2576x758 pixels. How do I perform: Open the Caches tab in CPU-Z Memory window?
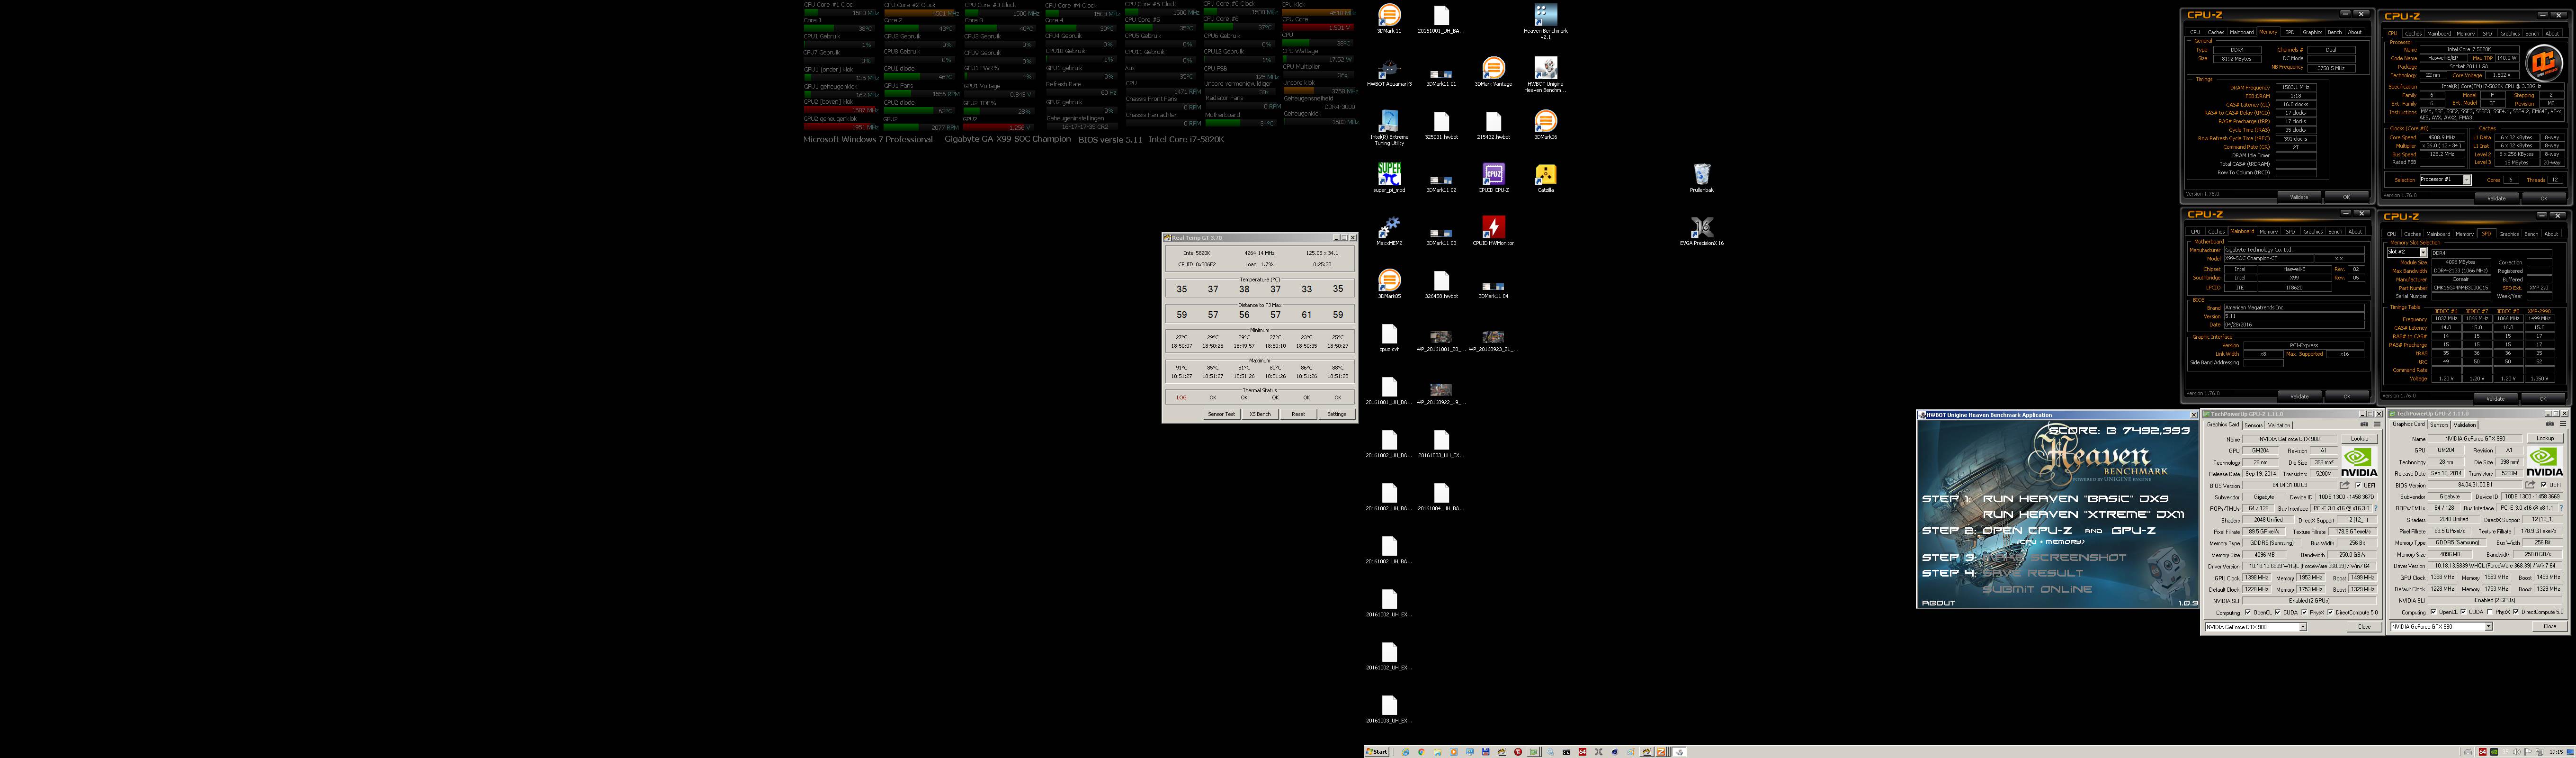(2216, 32)
